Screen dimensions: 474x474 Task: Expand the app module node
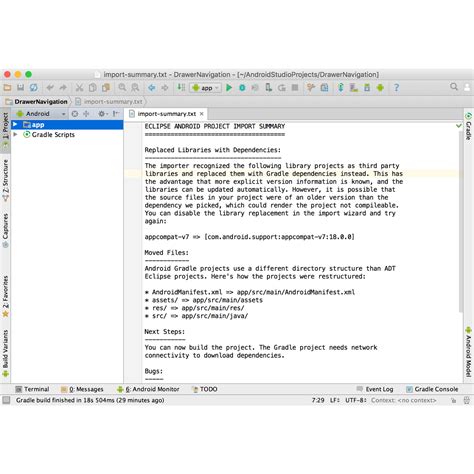[15, 125]
